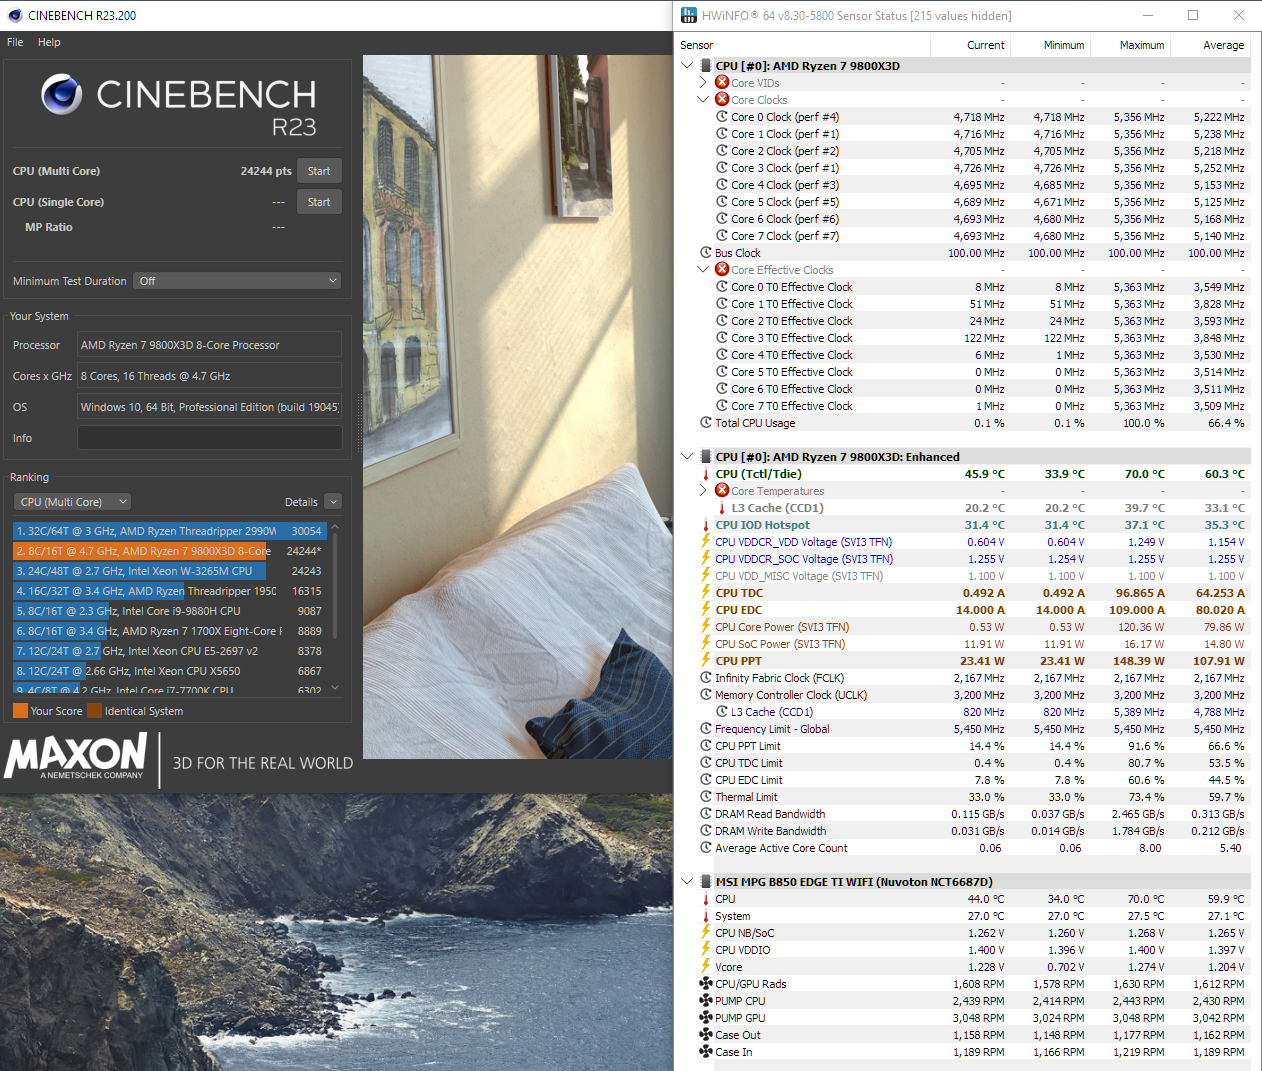Select ranking entry Ryzen 7 9800X3D 24244

[170, 551]
